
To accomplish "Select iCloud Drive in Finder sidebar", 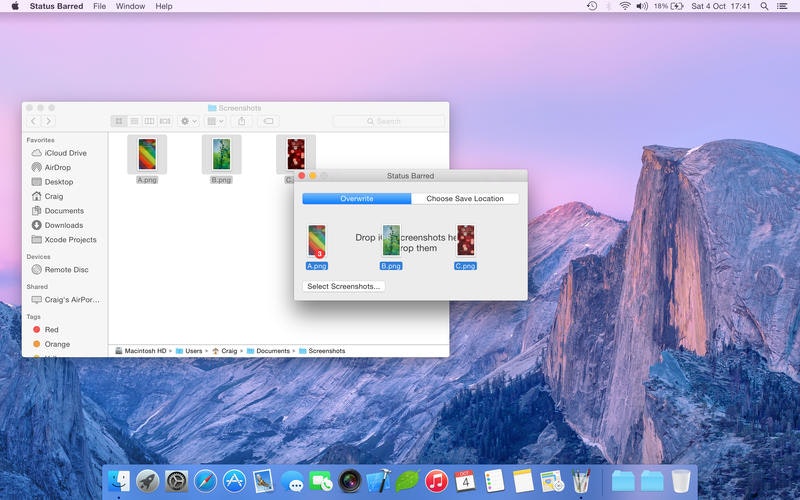I will [x=59, y=153].
